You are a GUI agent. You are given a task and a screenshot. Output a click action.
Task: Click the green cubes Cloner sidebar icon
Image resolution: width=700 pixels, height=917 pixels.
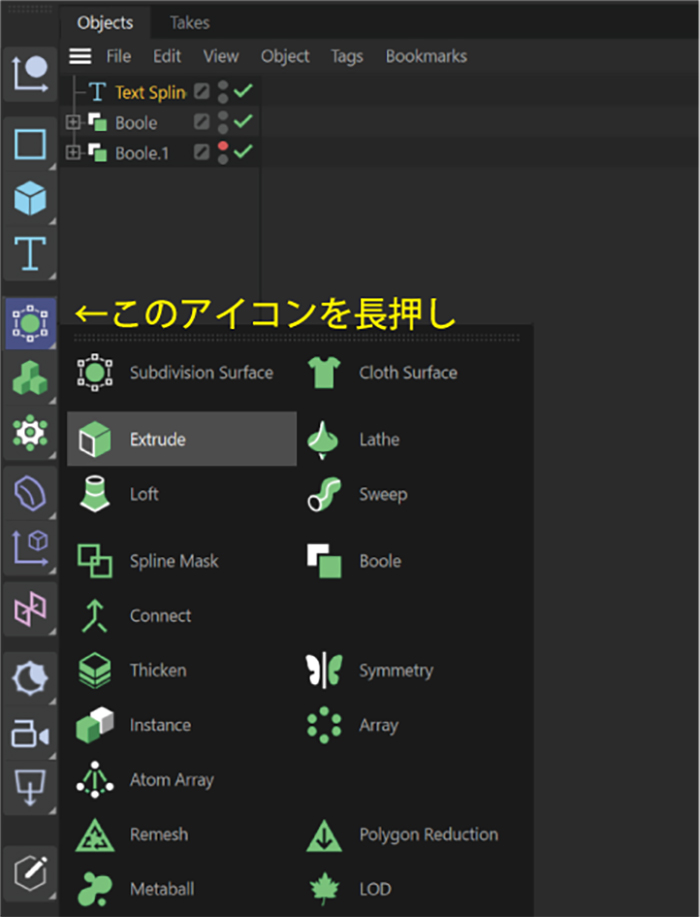30,378
